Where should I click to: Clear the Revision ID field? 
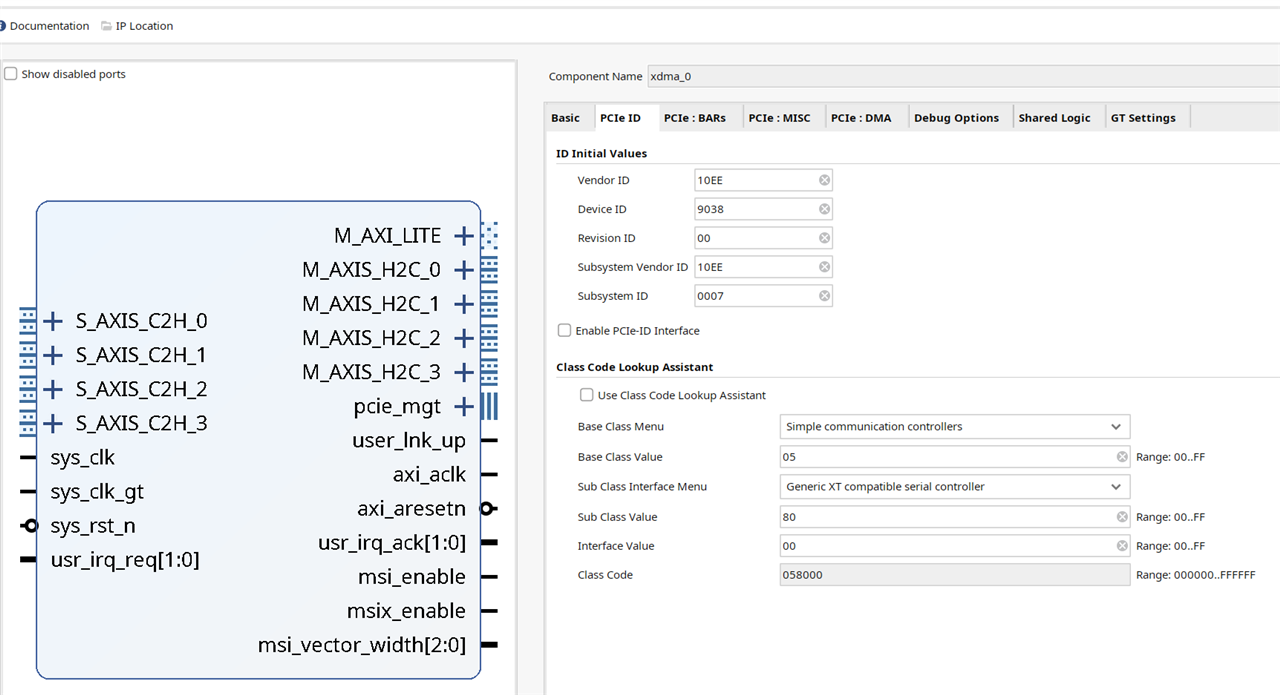click(x=824, y=238)
